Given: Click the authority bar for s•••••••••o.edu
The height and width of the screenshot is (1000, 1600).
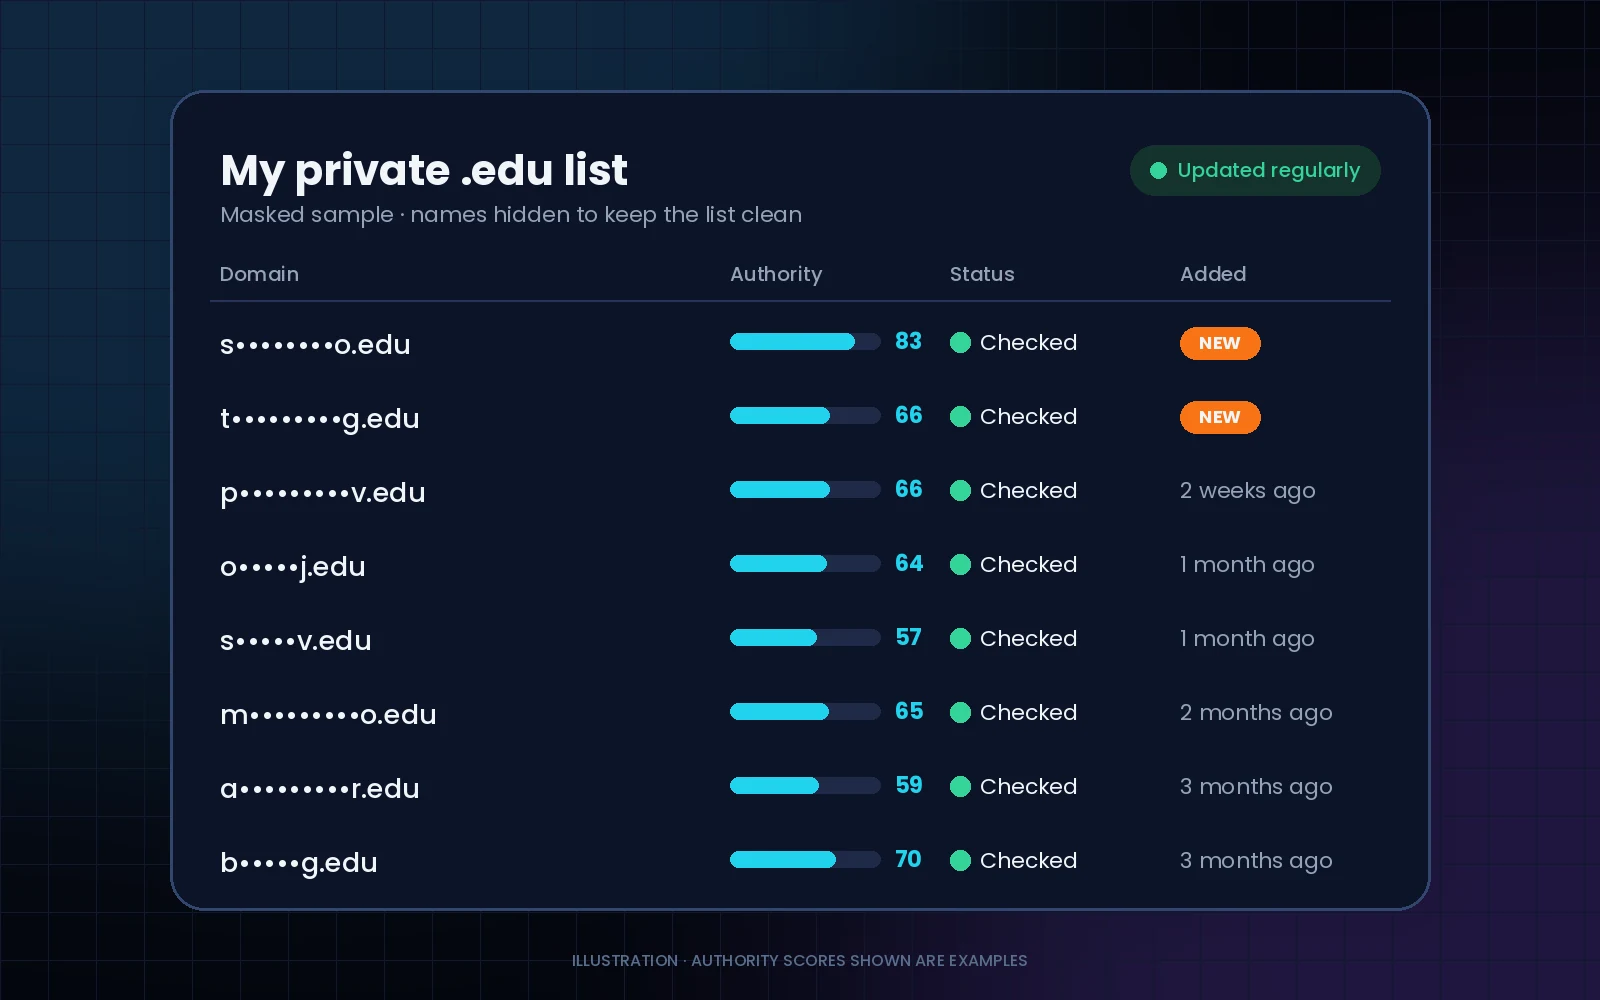Looking at the screenshot, I should tap(805, 342).
